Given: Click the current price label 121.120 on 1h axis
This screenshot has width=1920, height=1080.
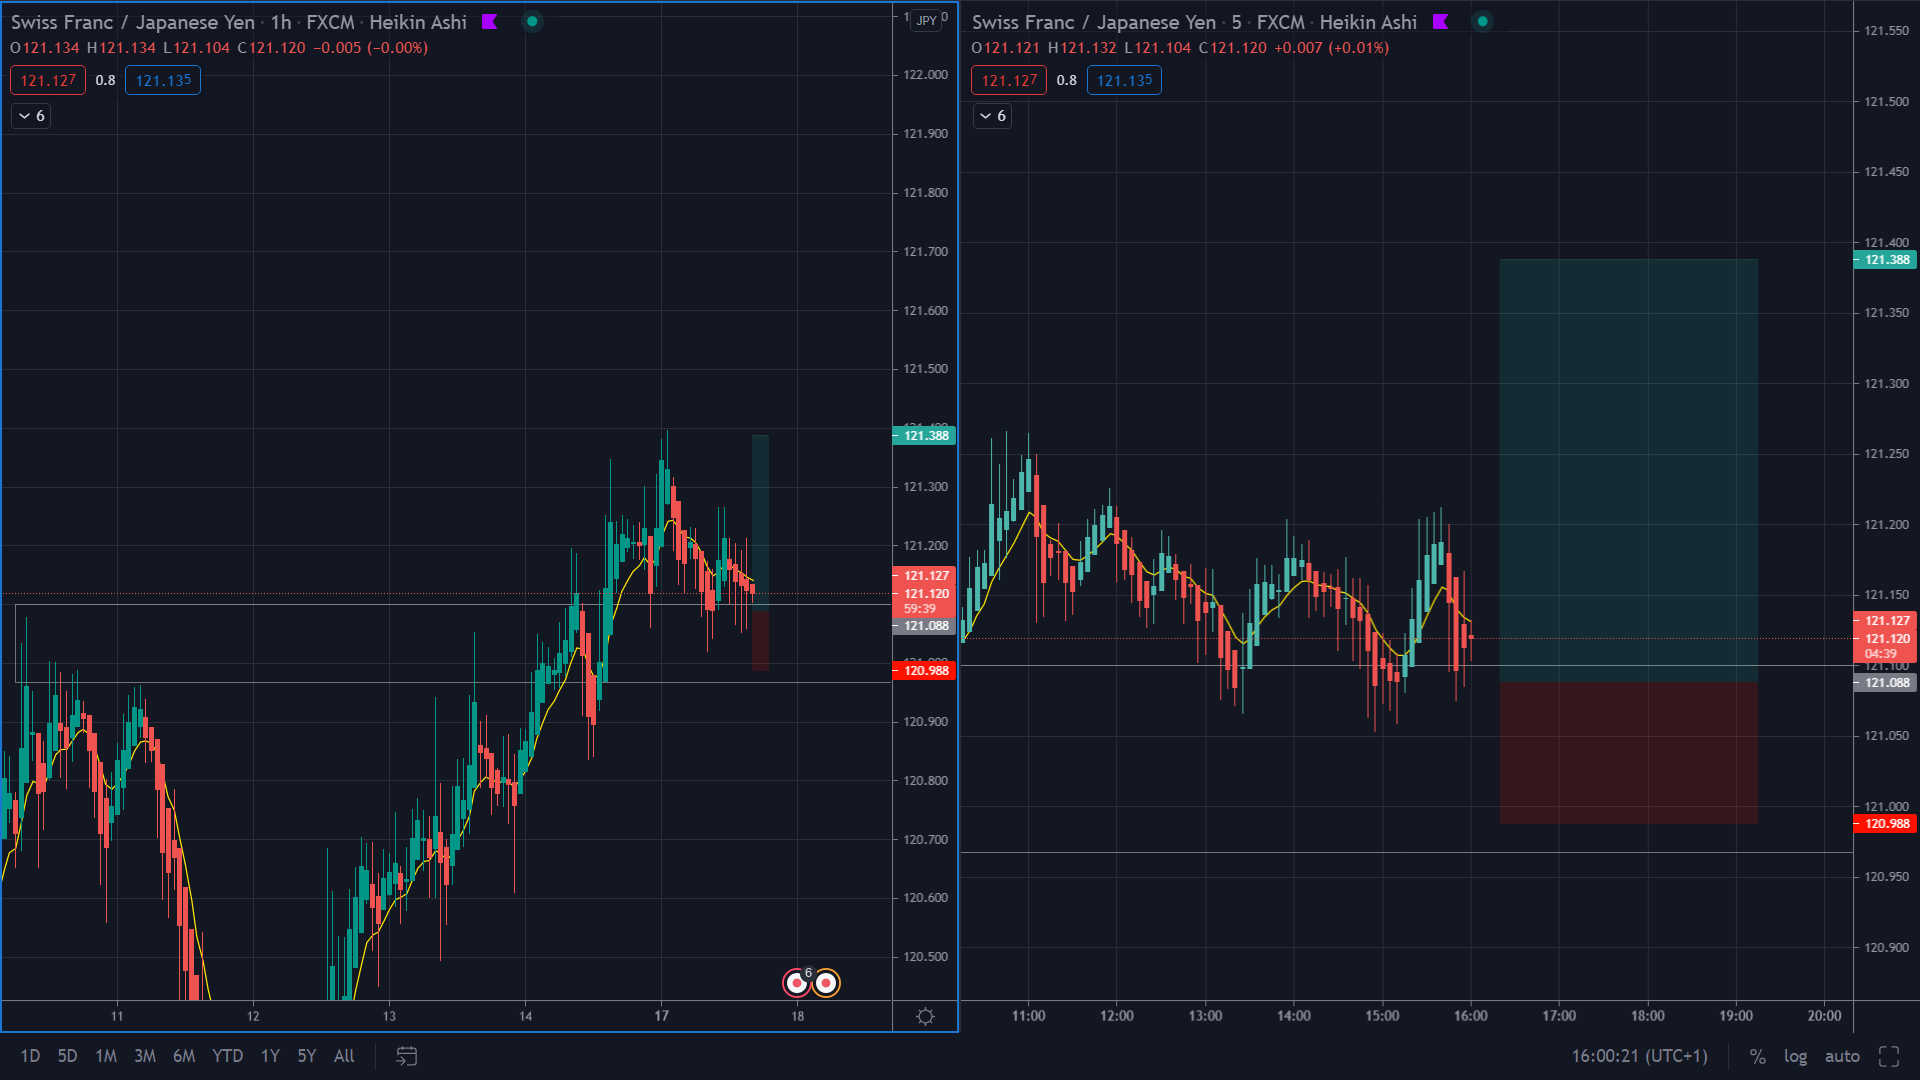Looking at the screenshot, I should click(924, 594).
